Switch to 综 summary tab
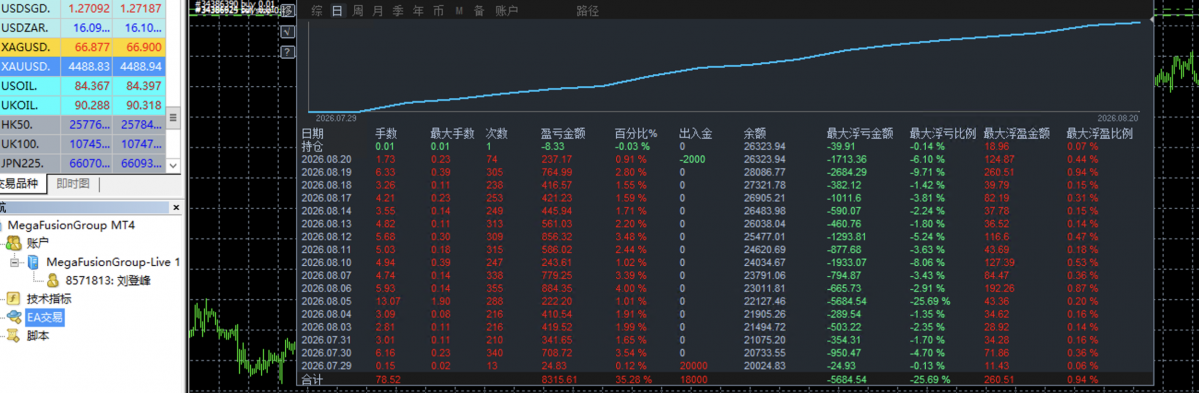This screenshot has width=1199, height=393. click(x=317, y=11)
